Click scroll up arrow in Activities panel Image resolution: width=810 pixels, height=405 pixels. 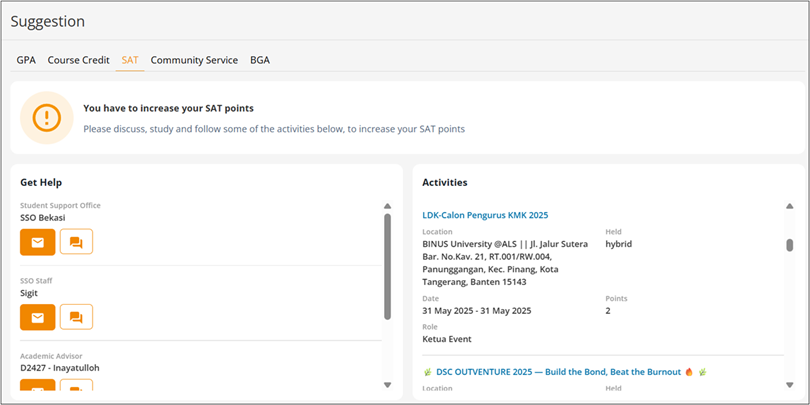point(789,207)
